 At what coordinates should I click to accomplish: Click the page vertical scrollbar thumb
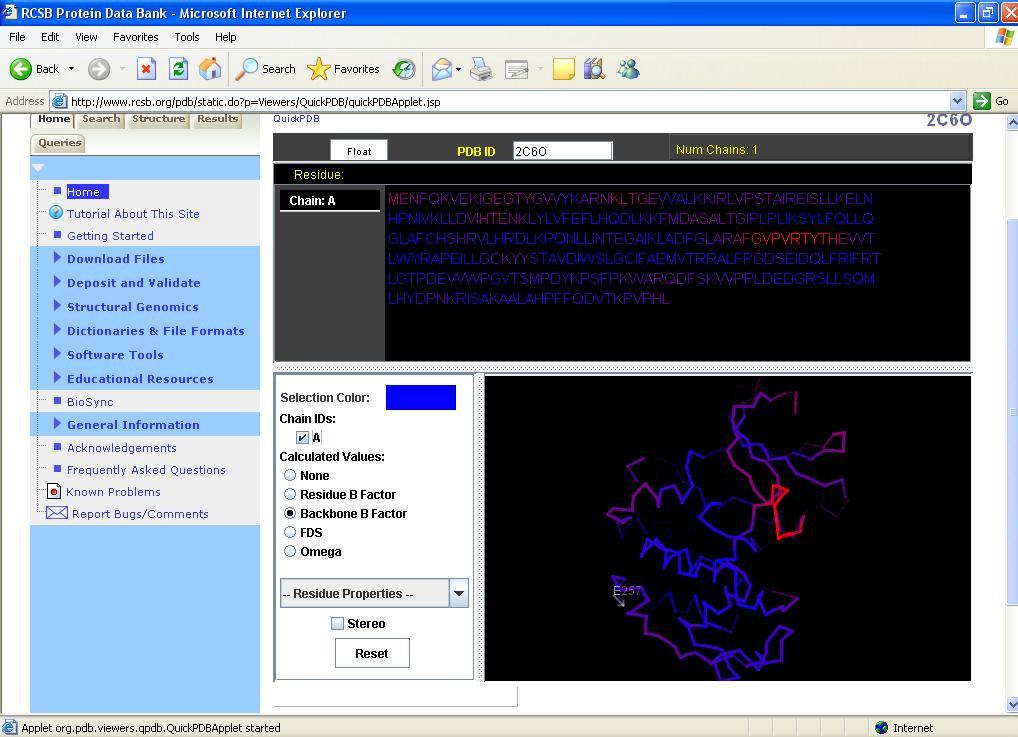pos(1012,412)
